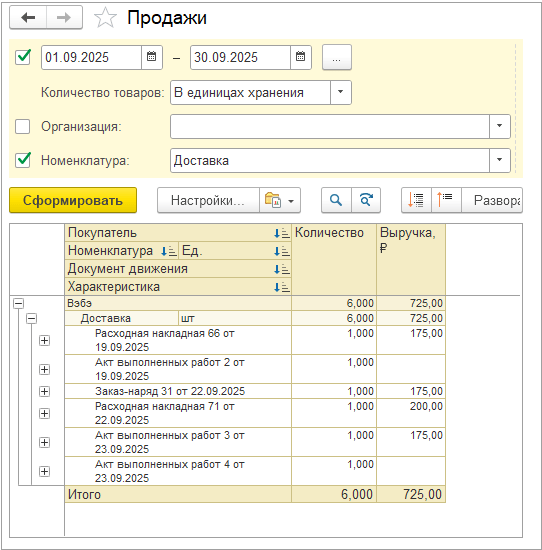Select Акт выполненных работ 3 от 23.09.2025
This screenshot has height=550, width=542.
pyautogui.click(x=178, y=442)
